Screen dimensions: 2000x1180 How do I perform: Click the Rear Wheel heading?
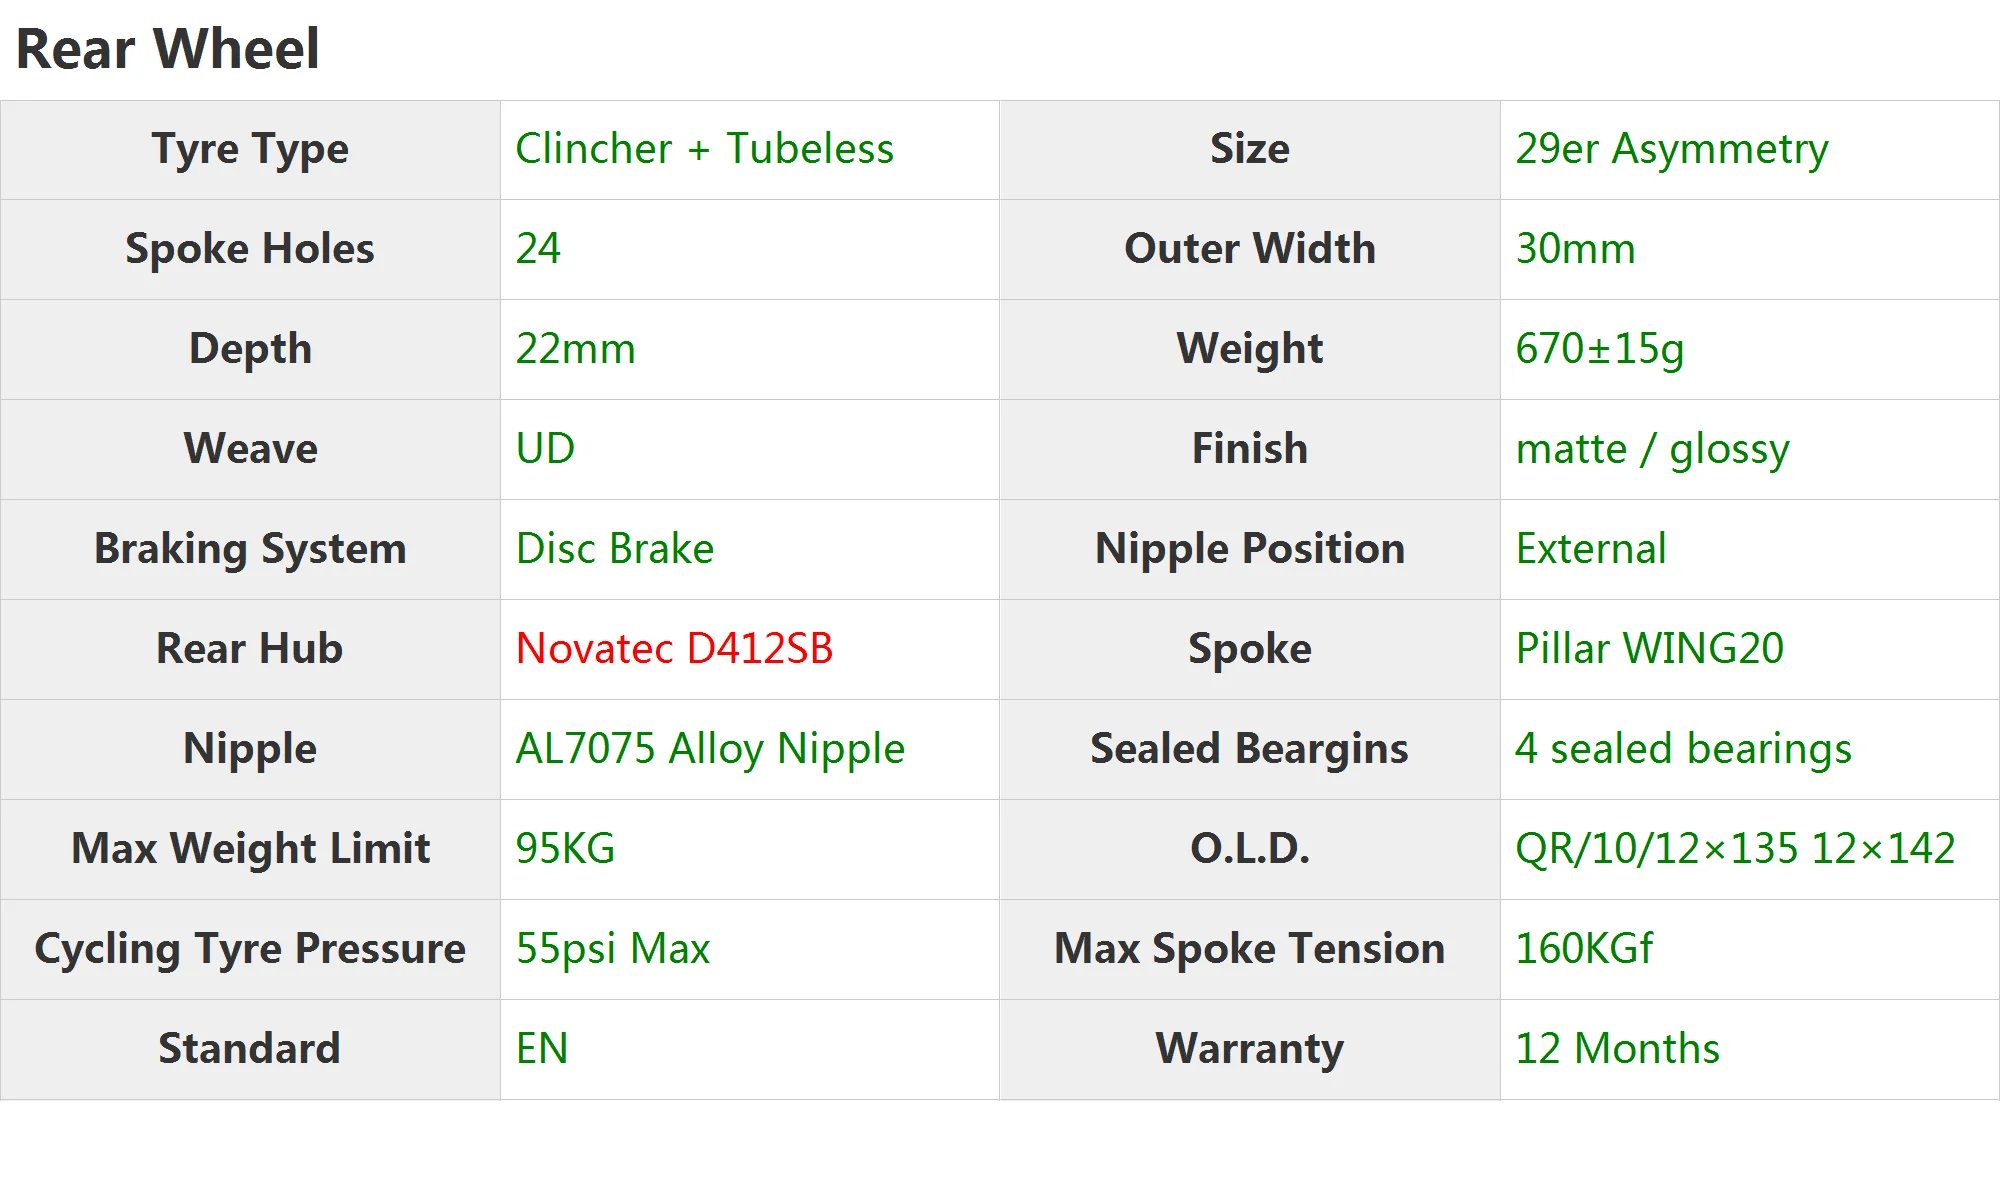[x=167, y=49]
